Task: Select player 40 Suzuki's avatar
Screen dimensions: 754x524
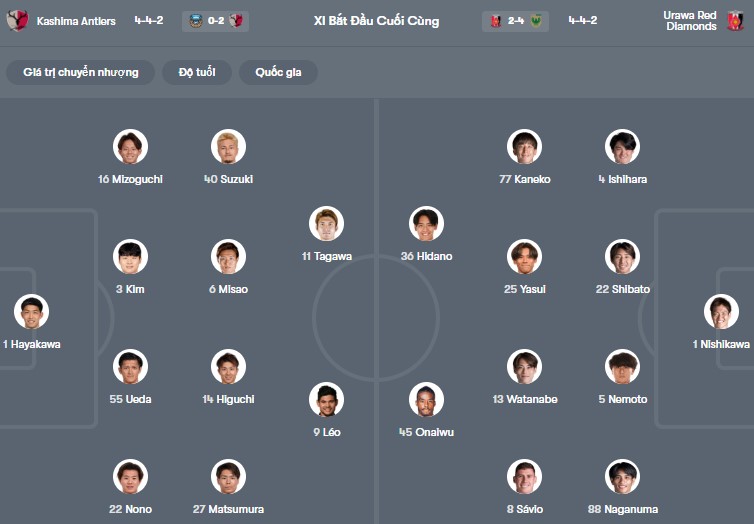Action: tap(228, 147)
